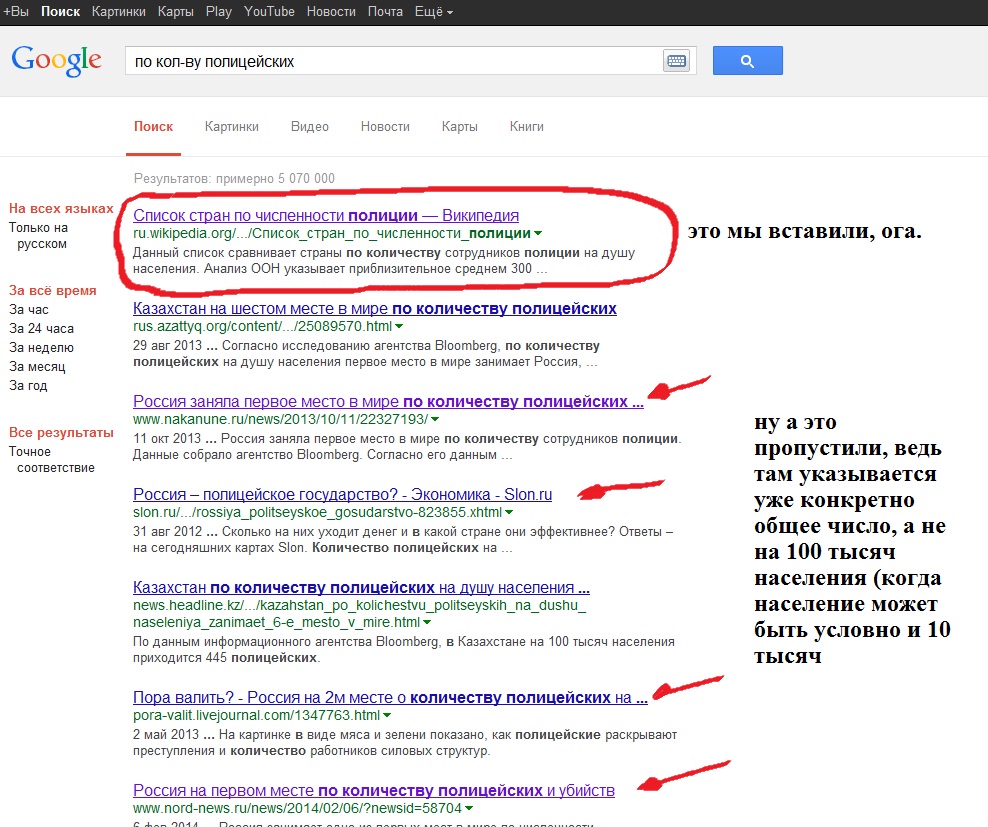Open Казахстан на шестом месте result
The image size is (988, 827).
coord(374,309)
